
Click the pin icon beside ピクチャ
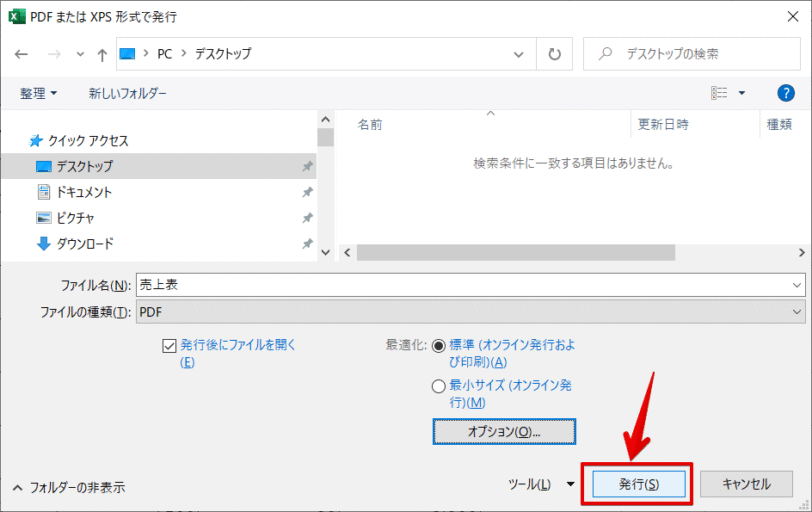[307, 218]
